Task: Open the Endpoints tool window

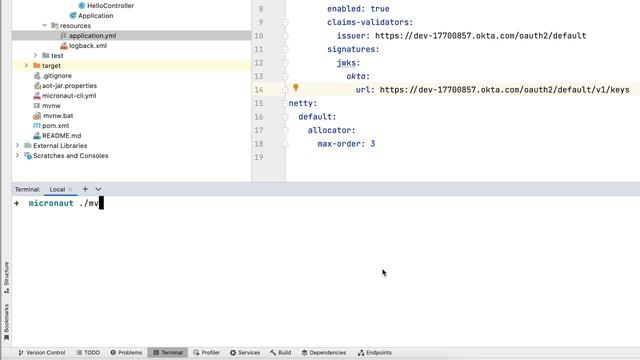Action: pos(375,352)
